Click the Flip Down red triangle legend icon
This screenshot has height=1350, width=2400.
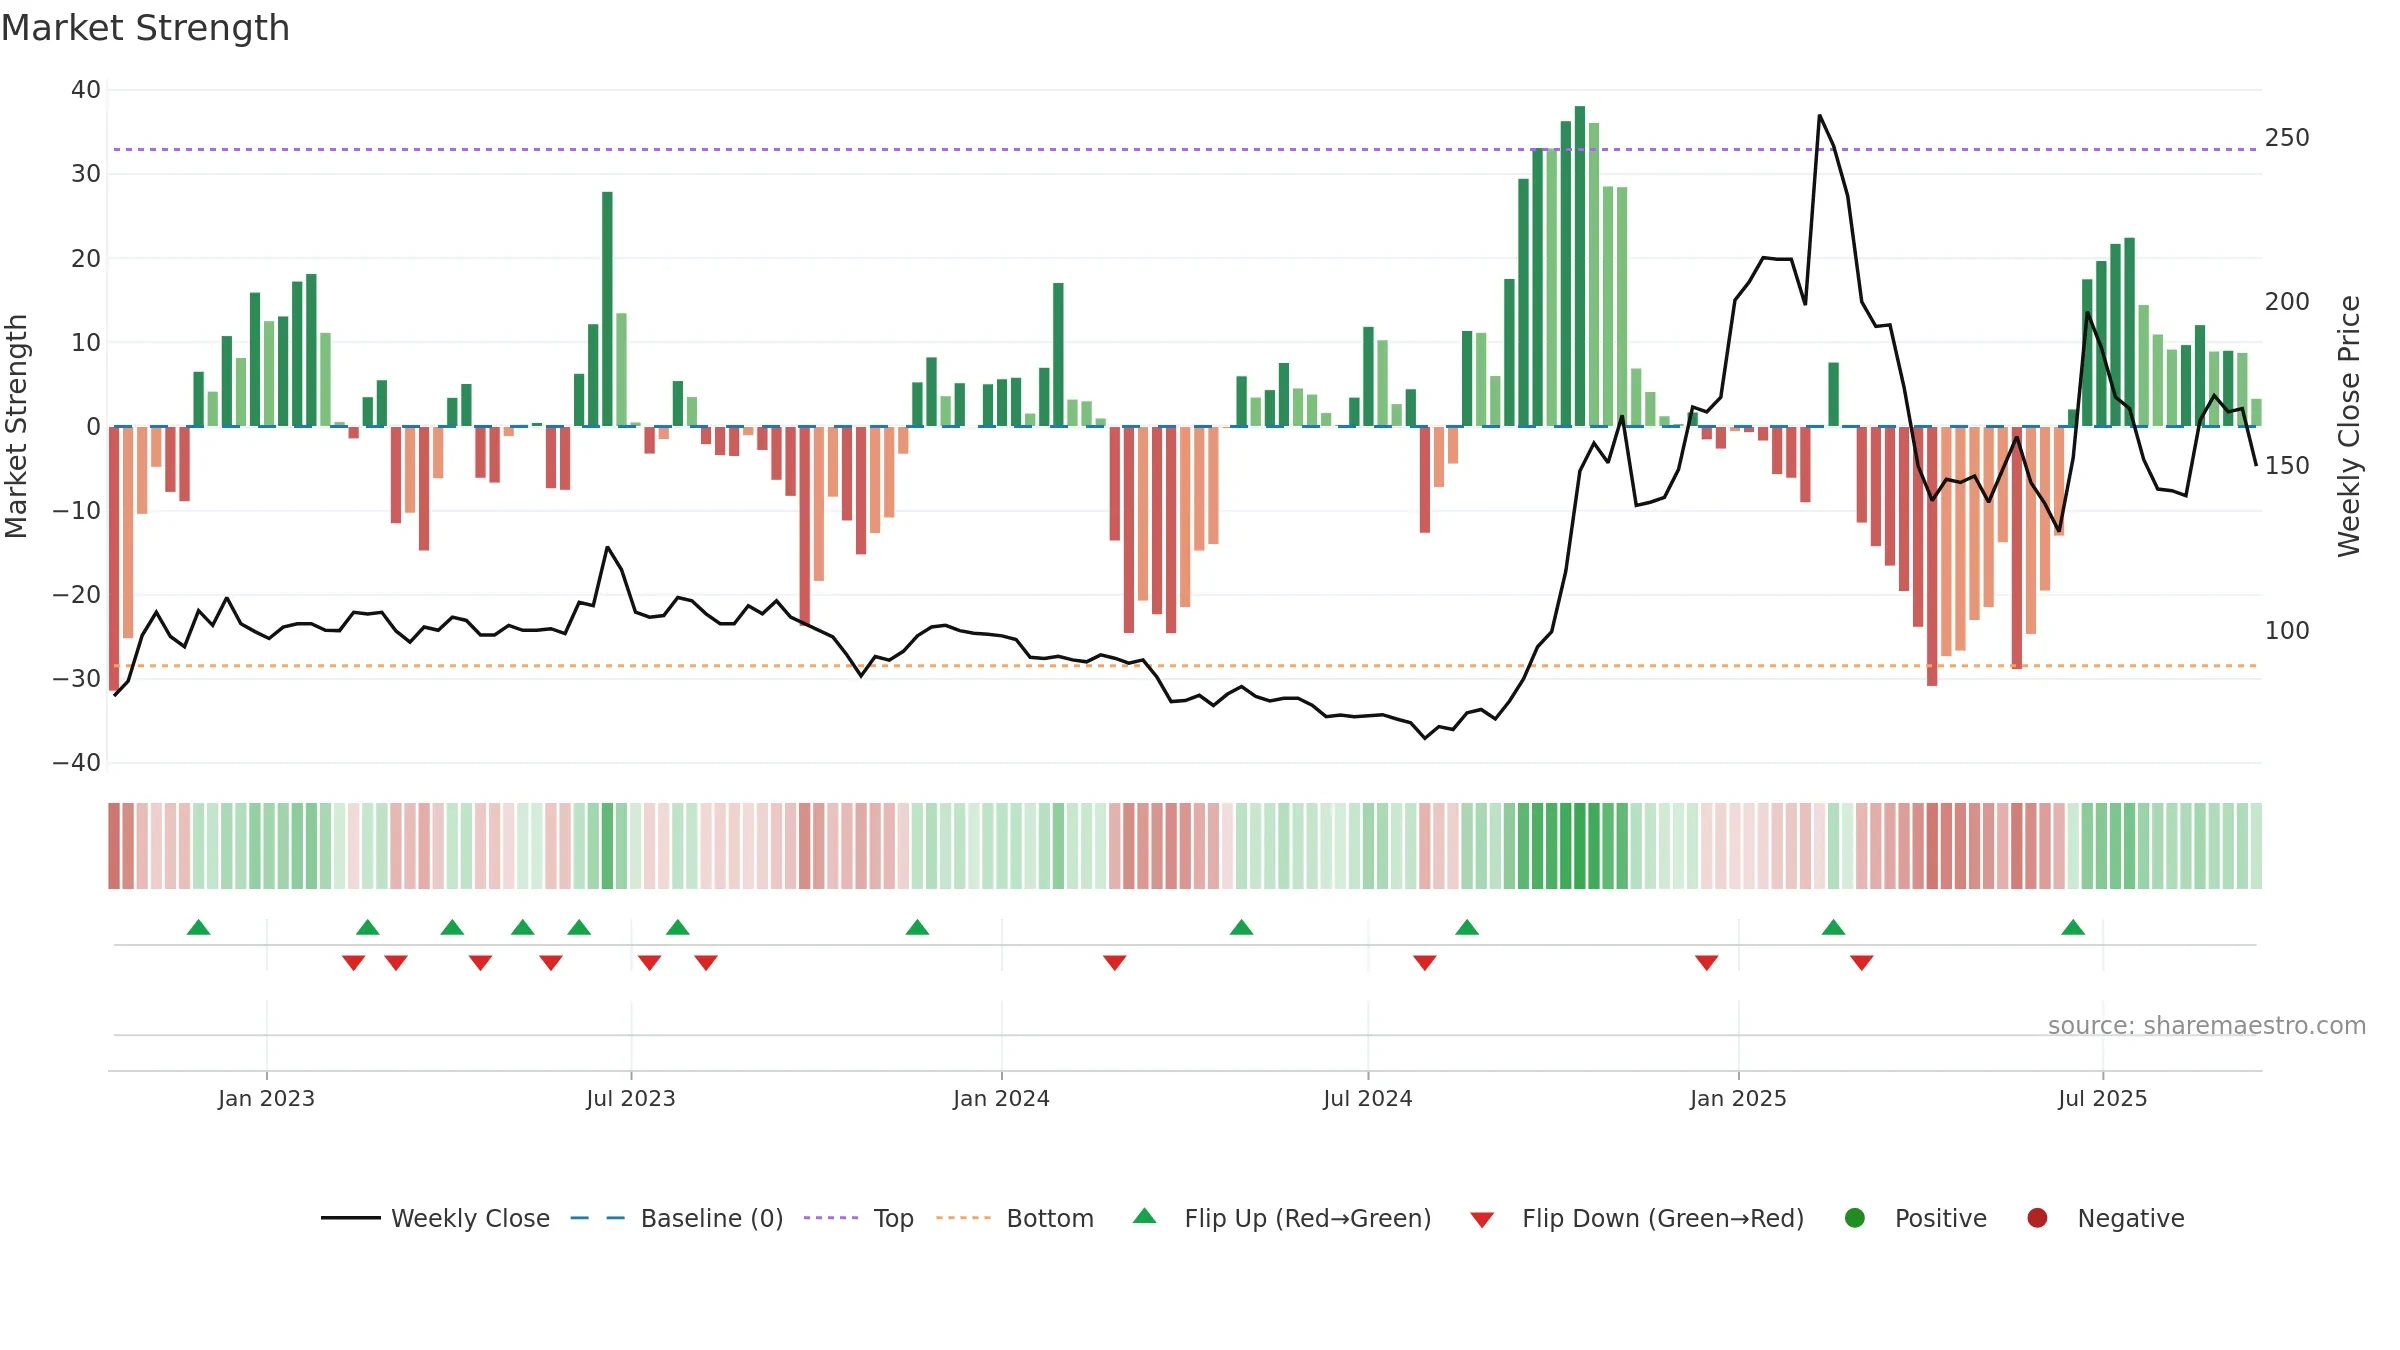pyautogui.click(x=1482, y=1220)
